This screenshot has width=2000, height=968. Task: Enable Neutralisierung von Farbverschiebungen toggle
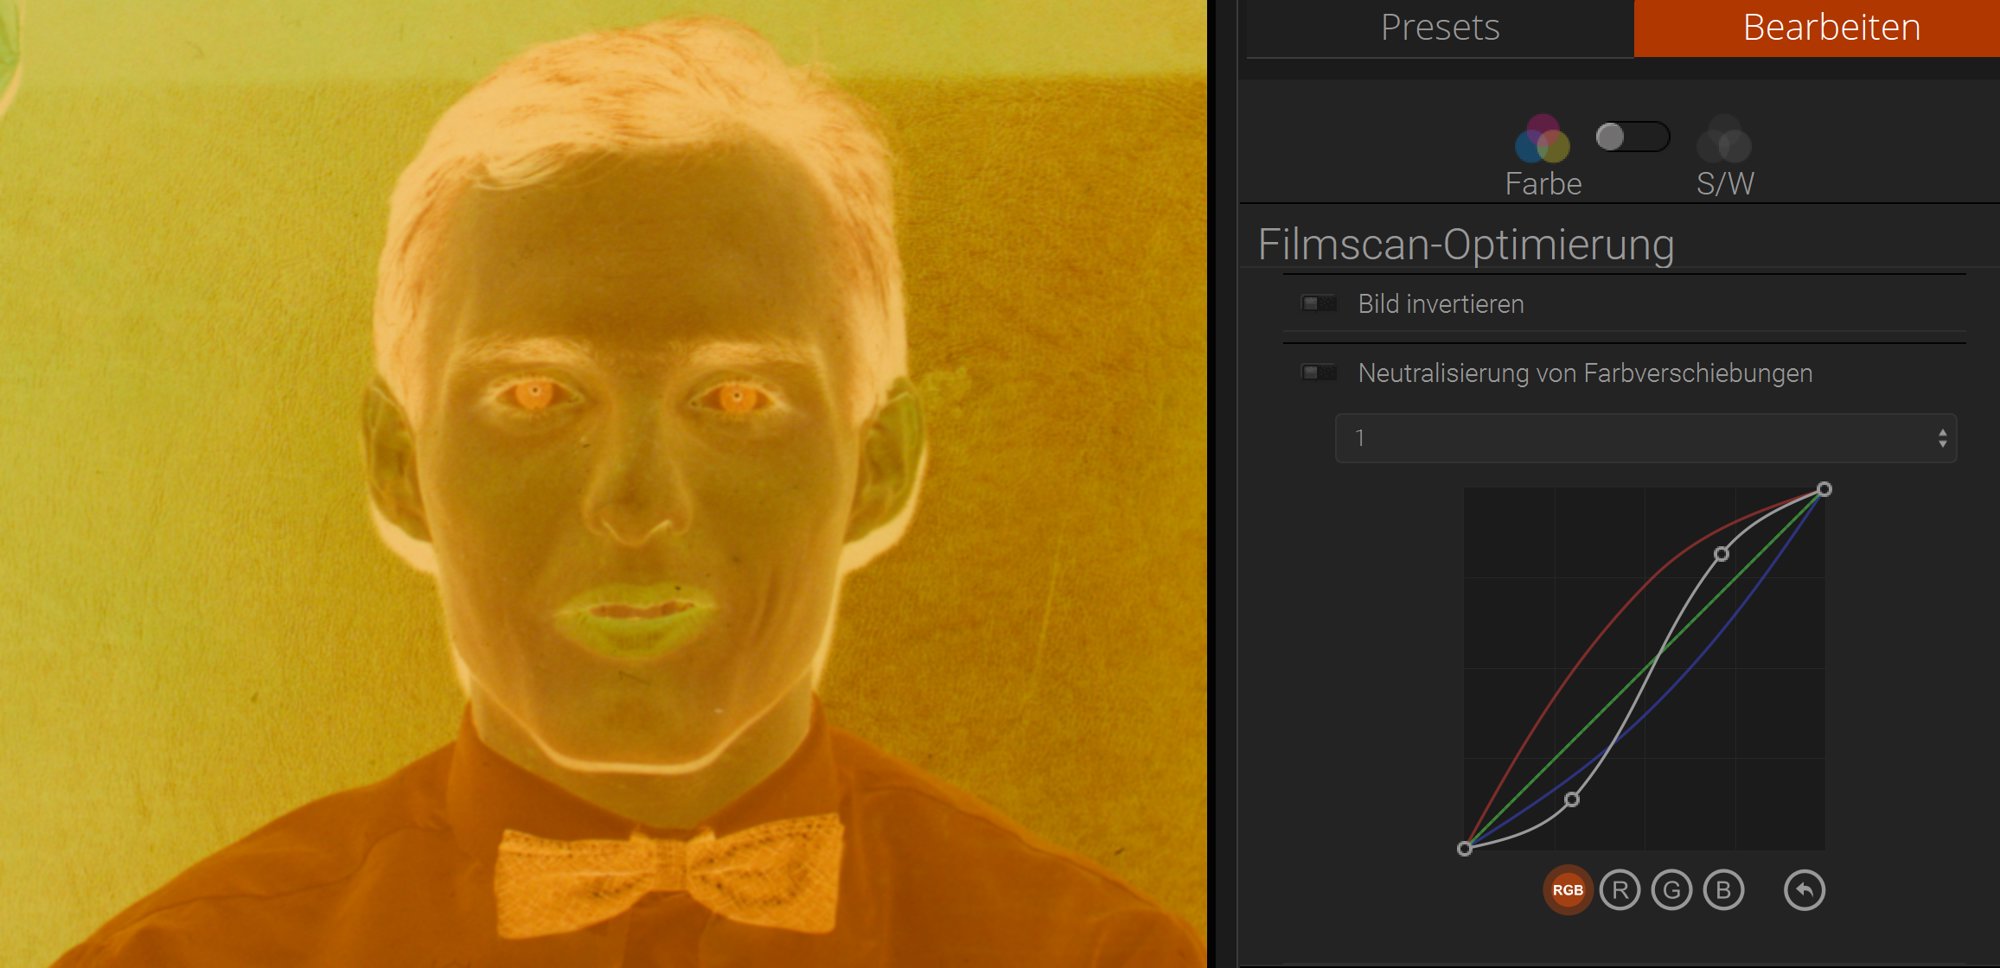[x=1319, y=372]
